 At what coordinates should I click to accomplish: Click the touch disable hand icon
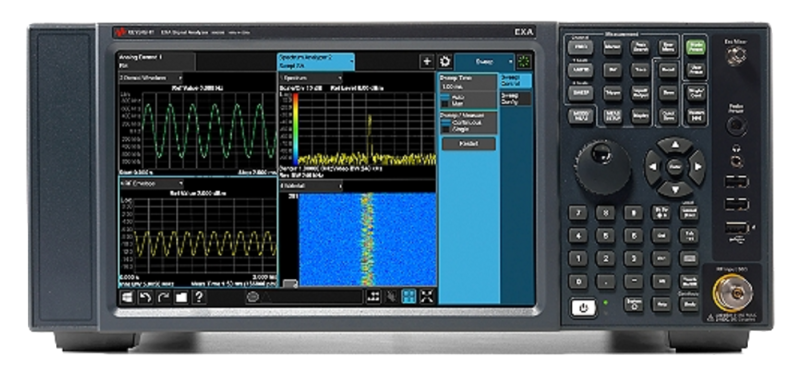(391, 296)
